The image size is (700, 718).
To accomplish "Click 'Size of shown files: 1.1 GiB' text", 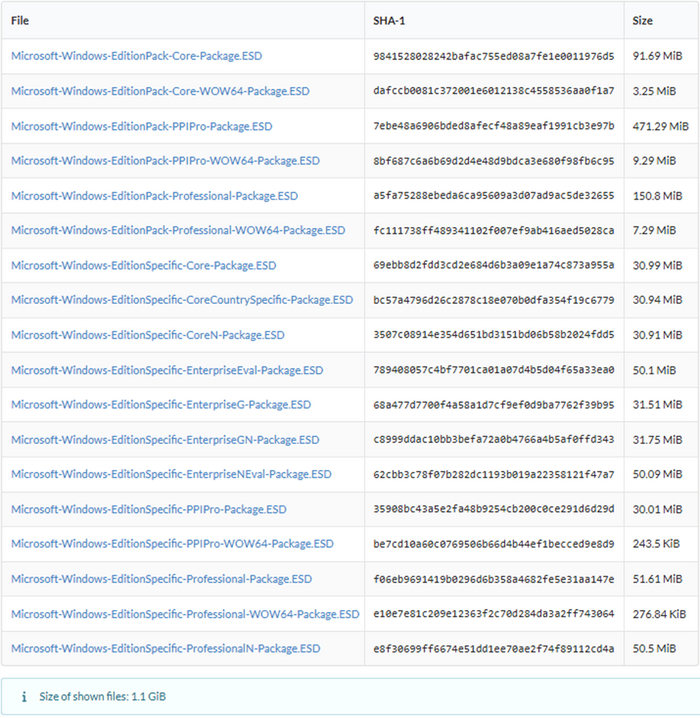I will tap(103, 697).
